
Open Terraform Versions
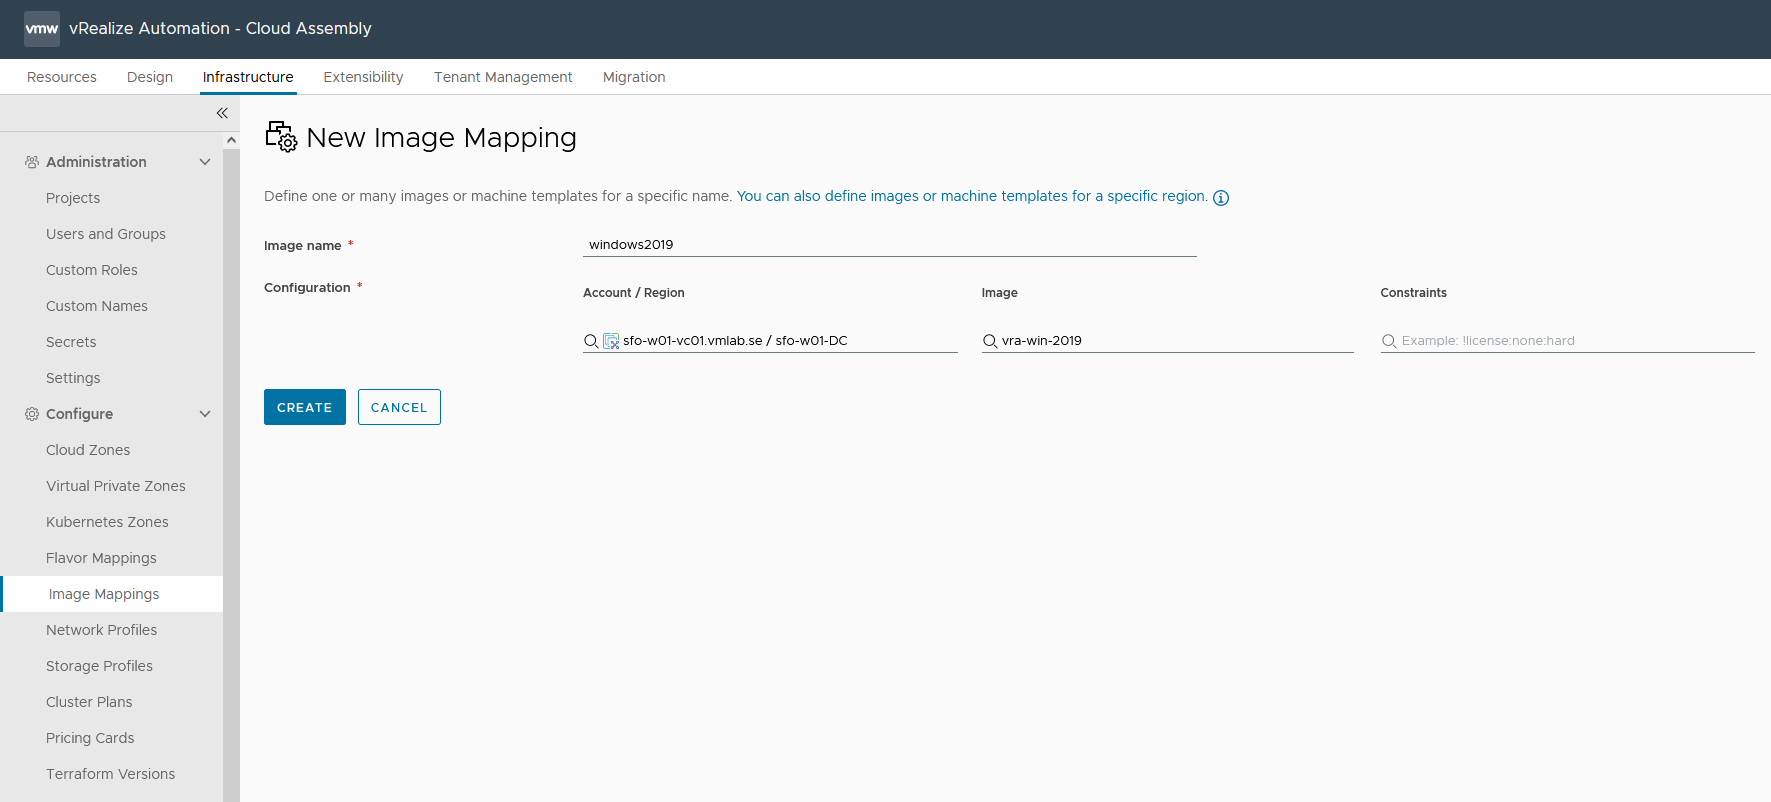110,774
